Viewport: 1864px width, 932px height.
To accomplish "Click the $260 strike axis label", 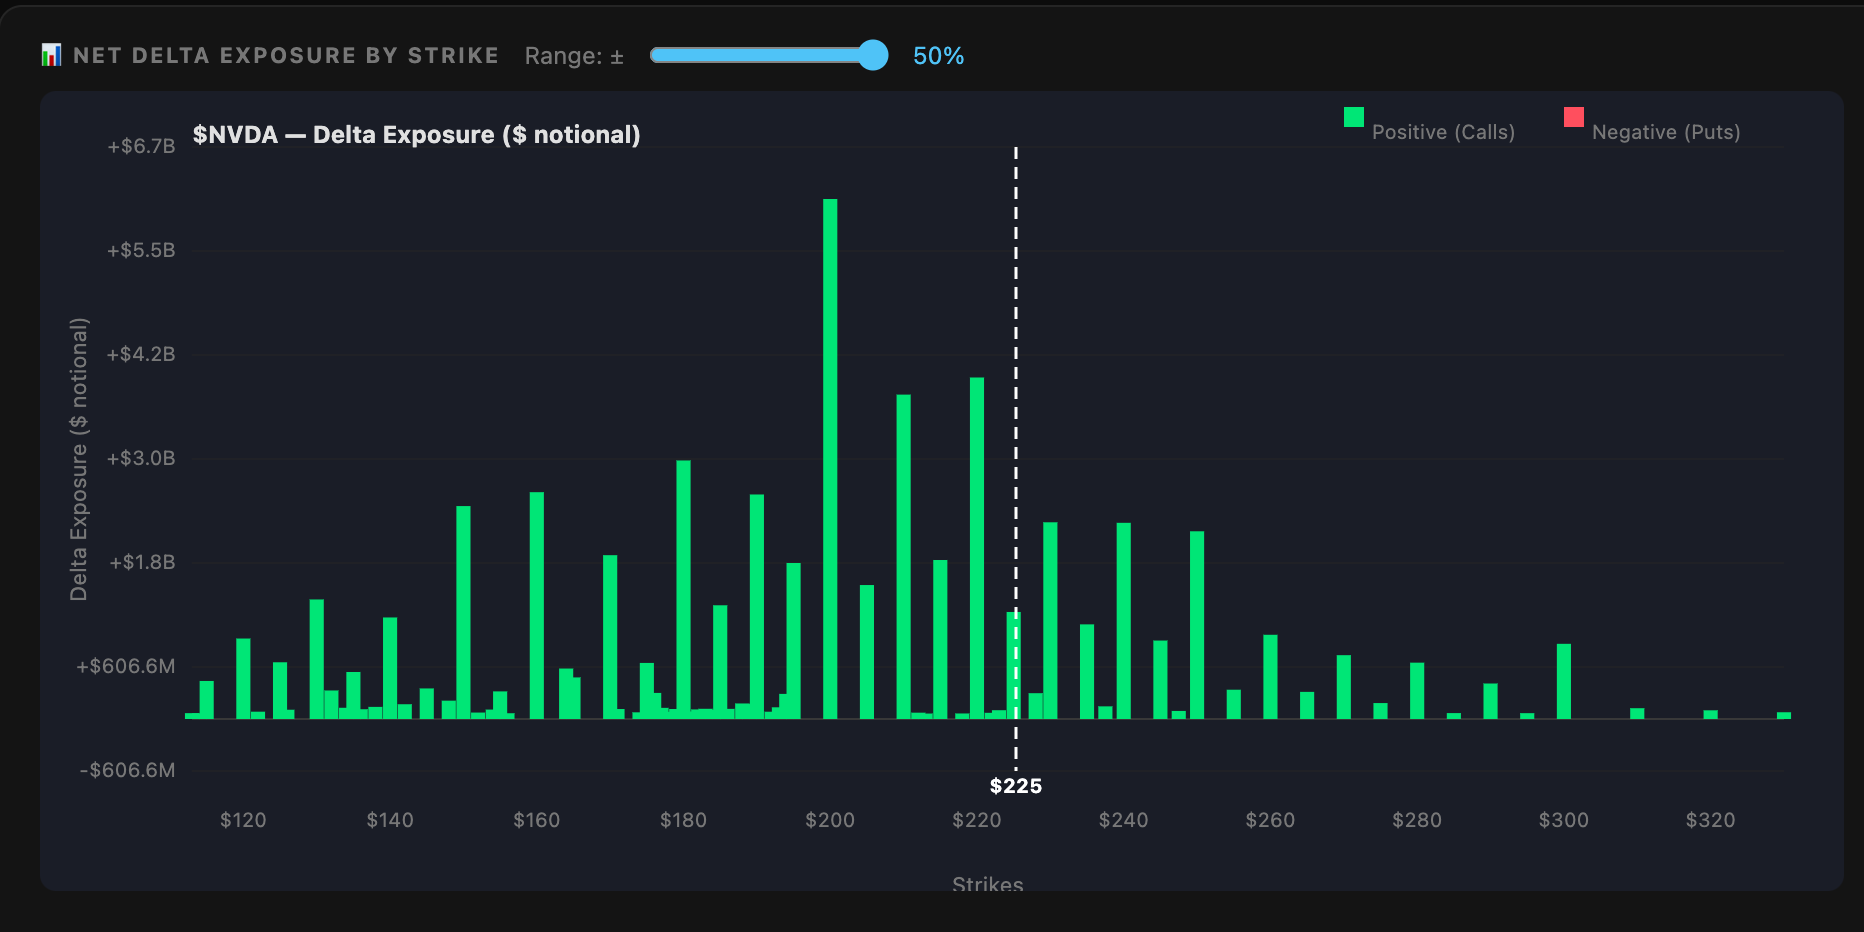I will tap(1270, 820).
